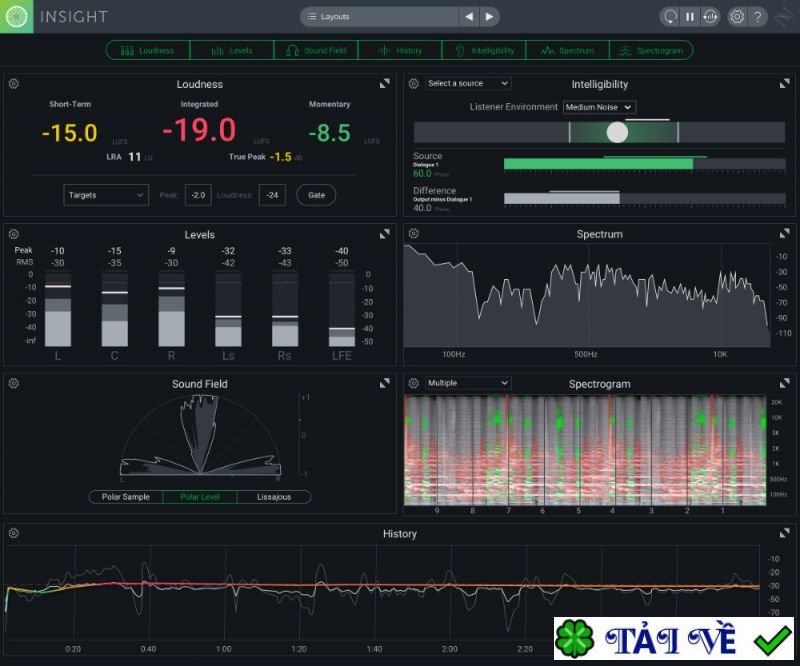Open the Targets dropdown in Loudness panel

pos(105,194)
